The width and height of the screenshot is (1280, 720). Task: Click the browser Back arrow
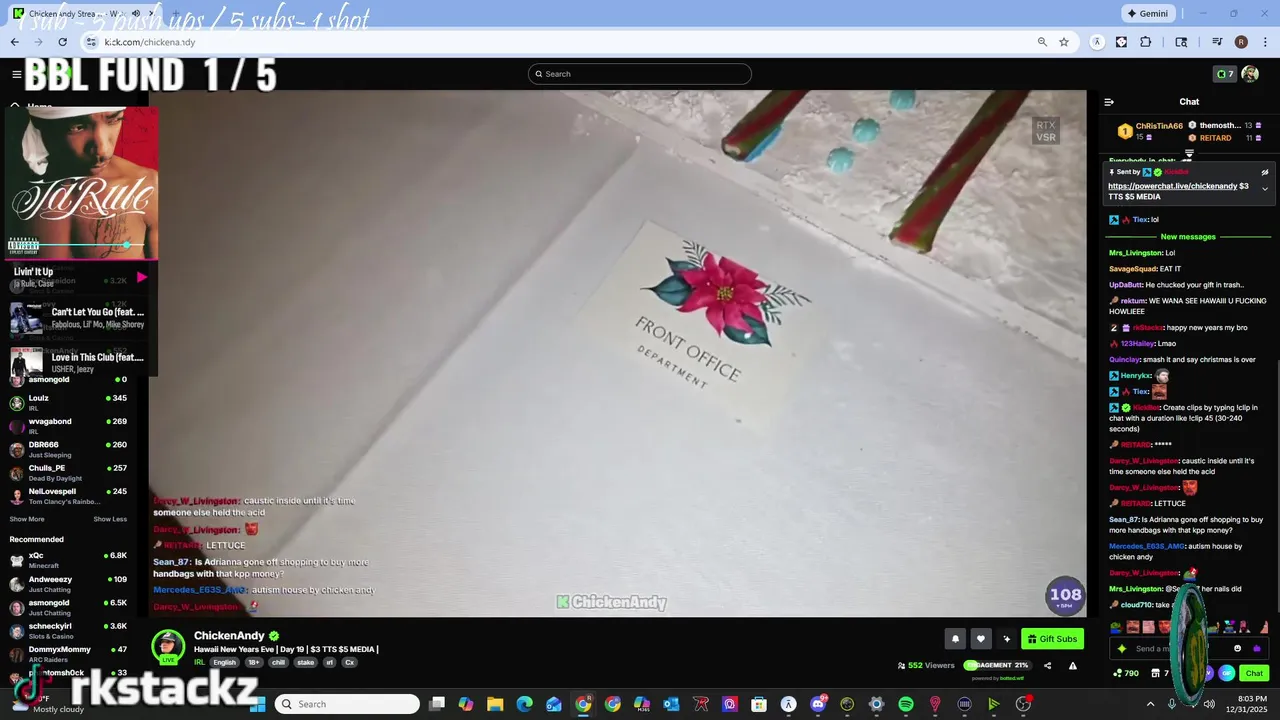click(14, 42)
